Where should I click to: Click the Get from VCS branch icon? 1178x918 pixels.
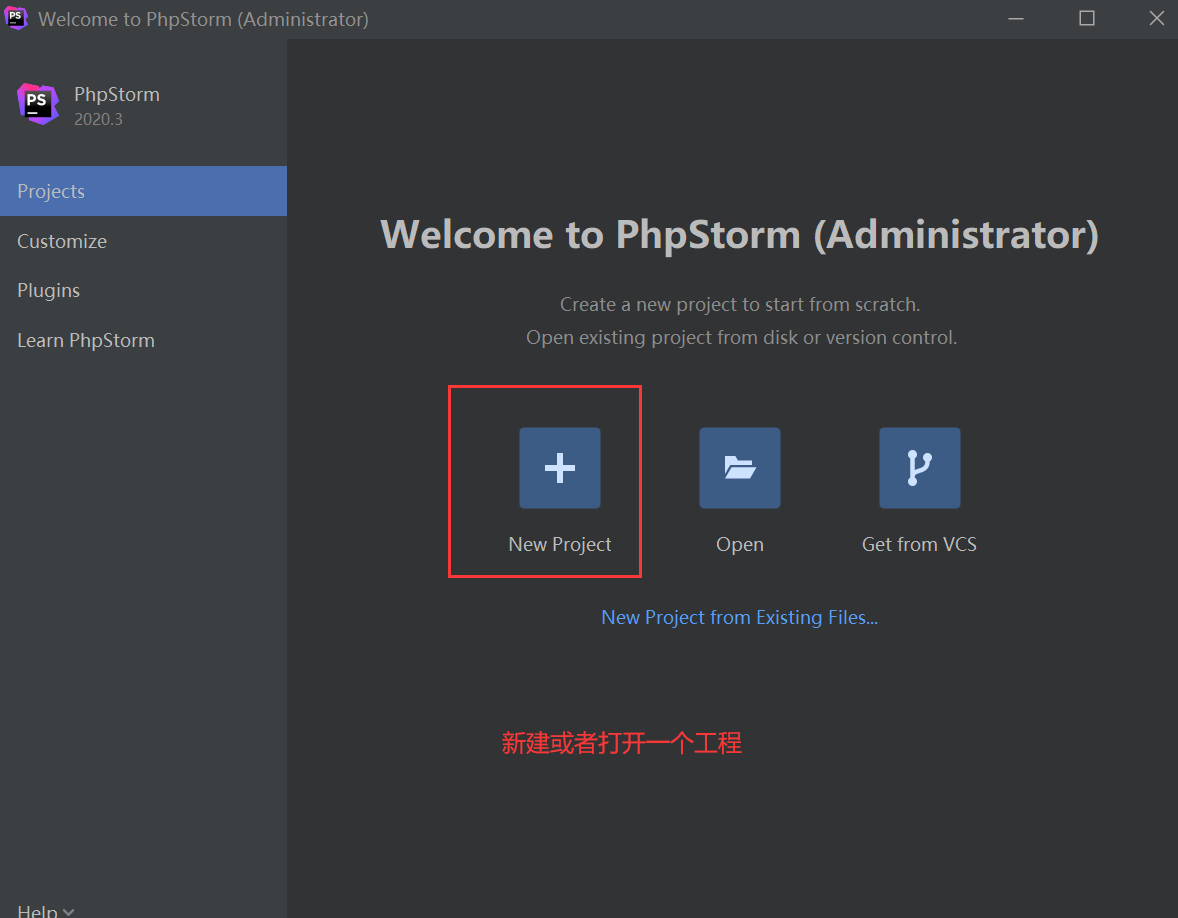[x=920, y=468]
